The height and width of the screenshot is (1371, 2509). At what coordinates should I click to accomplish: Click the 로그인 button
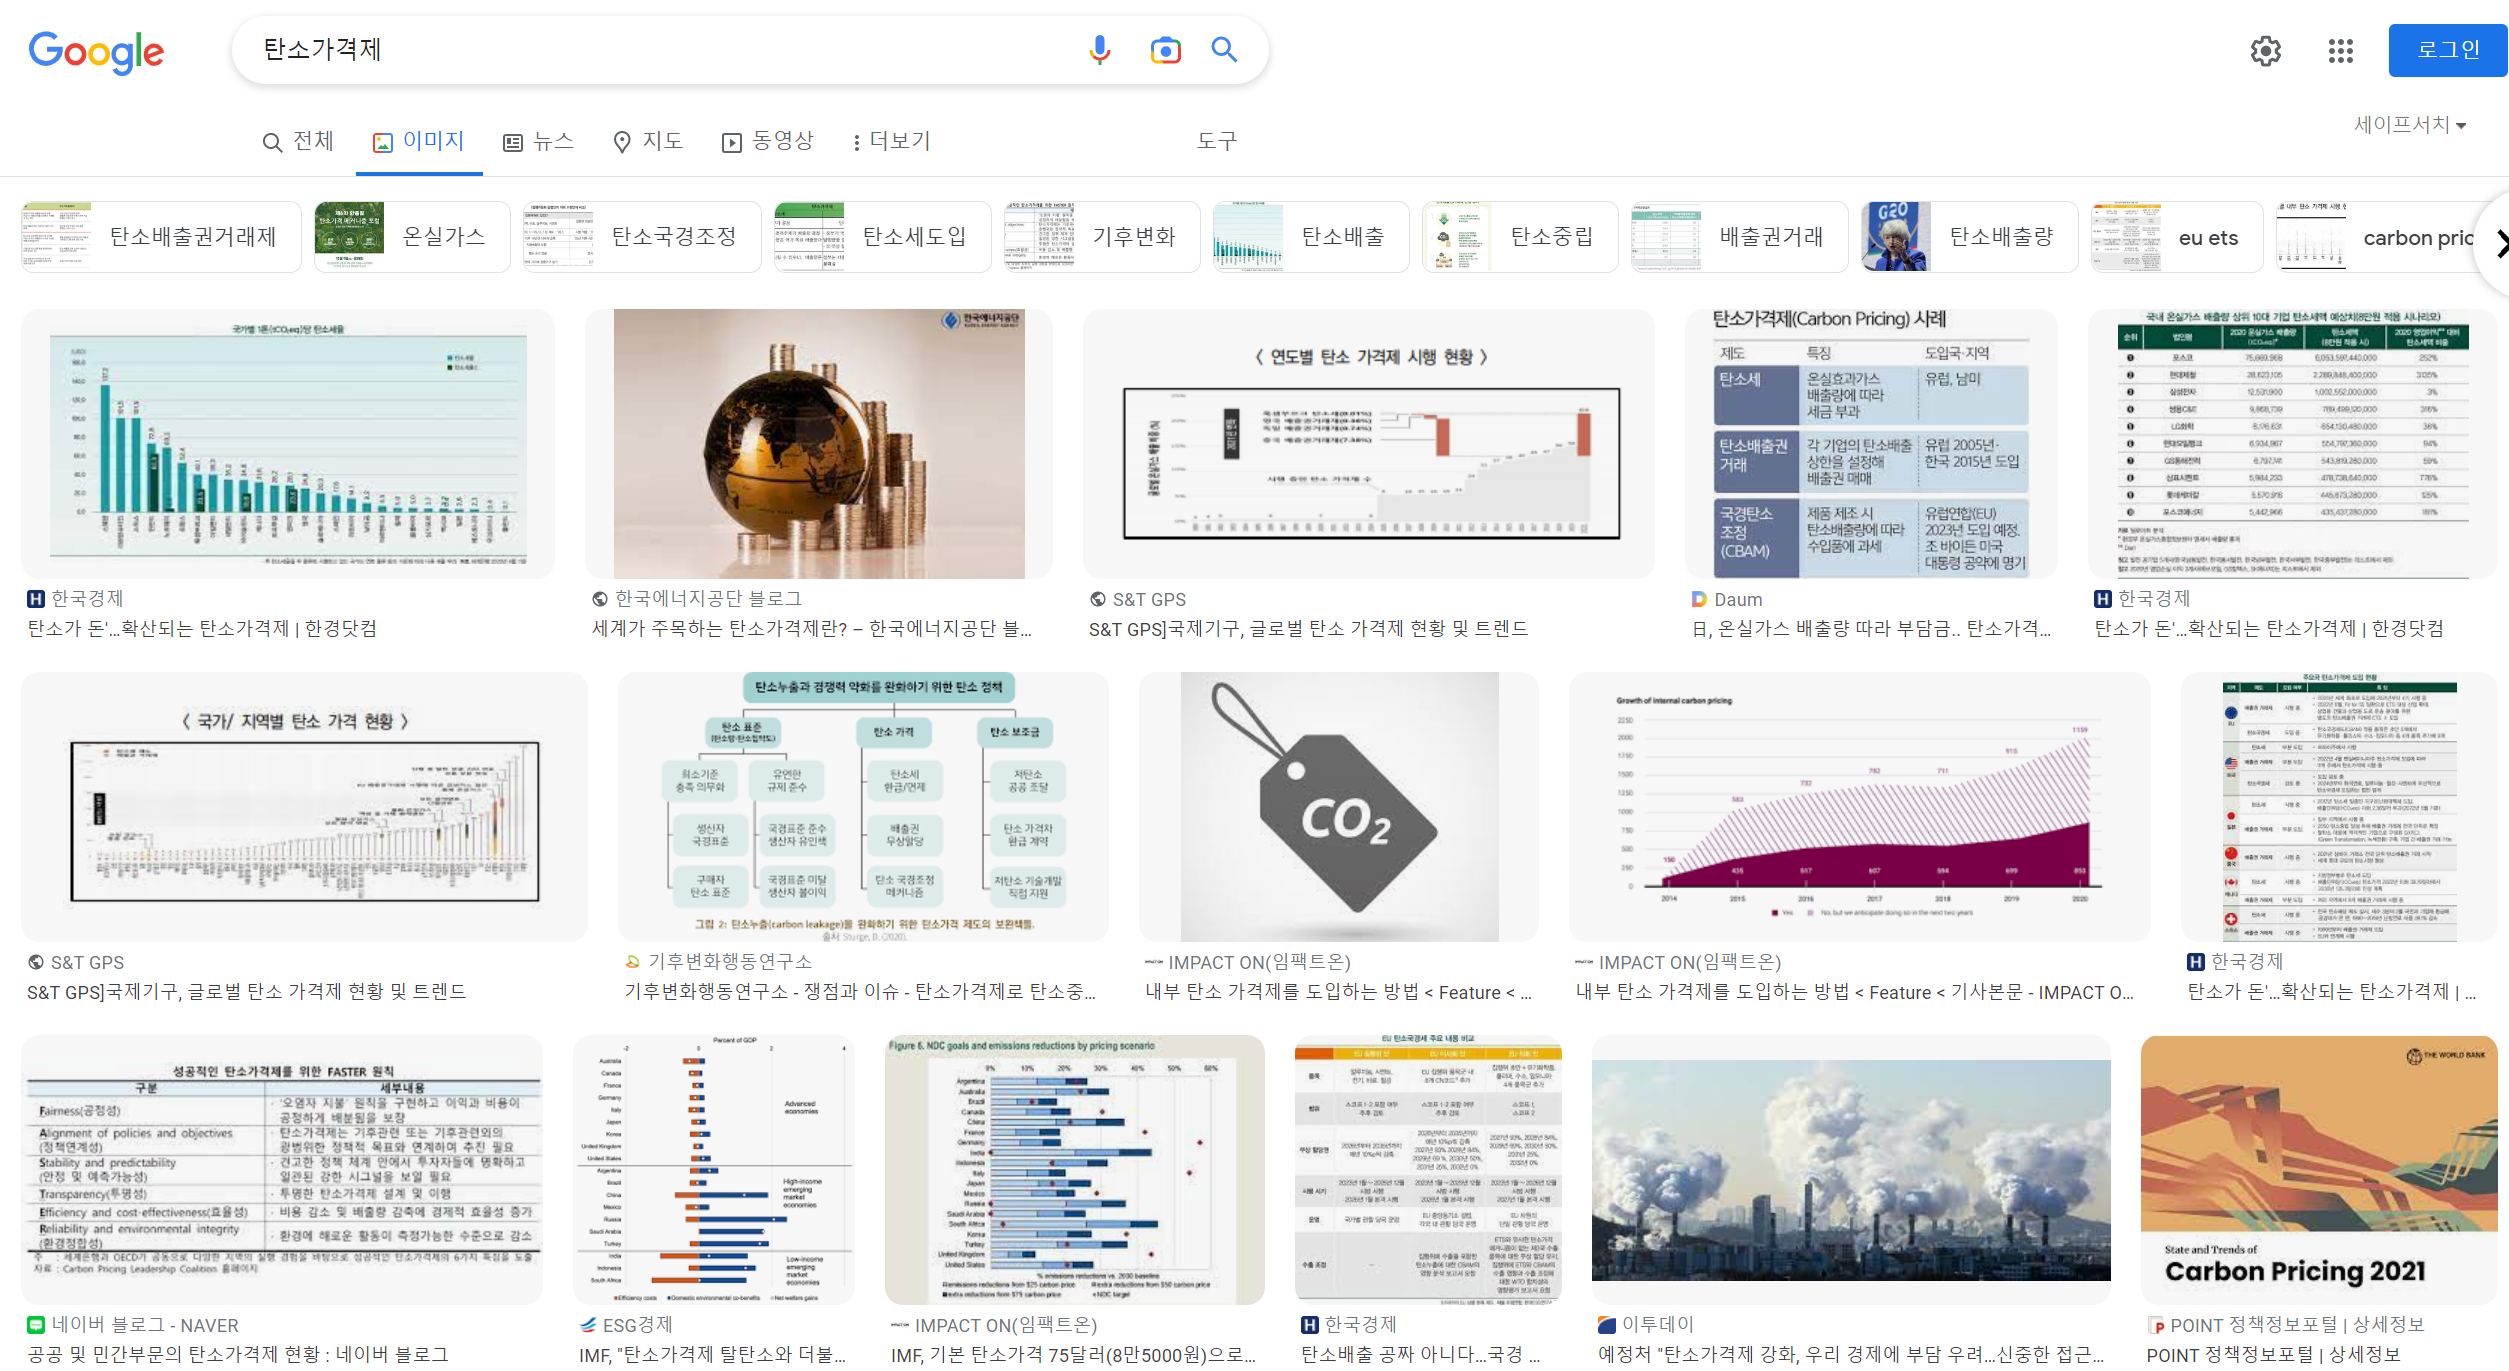[x=2447, y=50]
